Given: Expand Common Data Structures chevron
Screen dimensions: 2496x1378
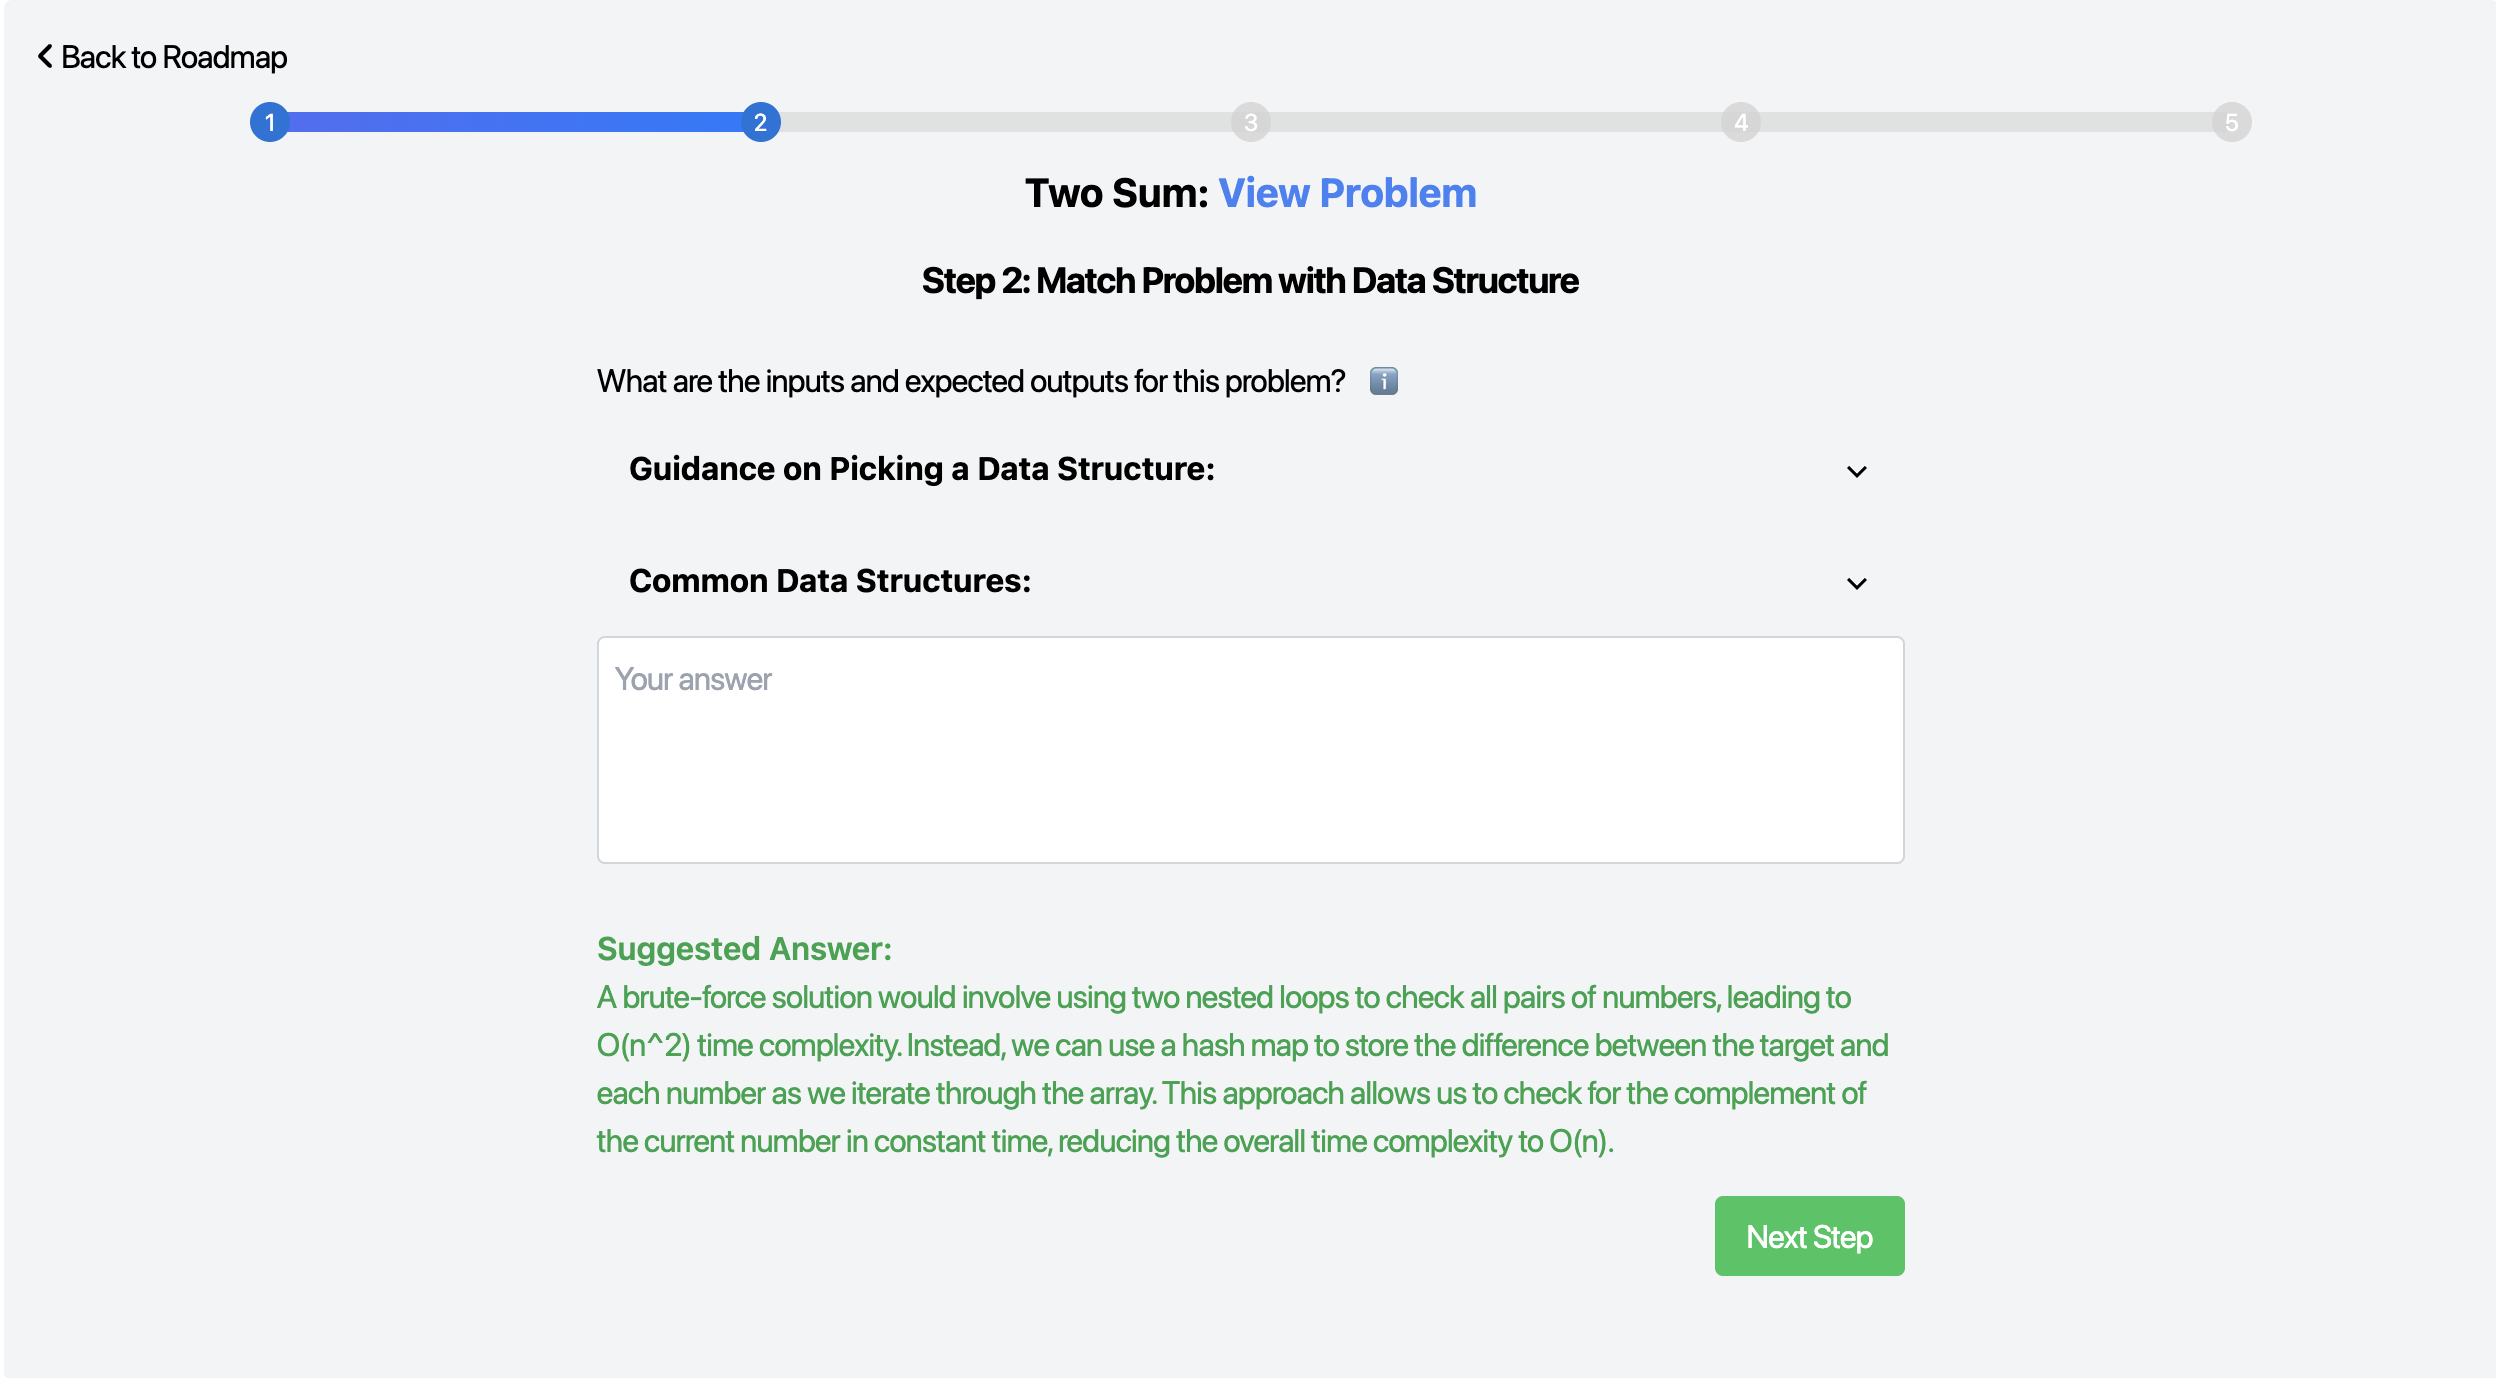Looking at the screenshot, I should point(1857,583).
